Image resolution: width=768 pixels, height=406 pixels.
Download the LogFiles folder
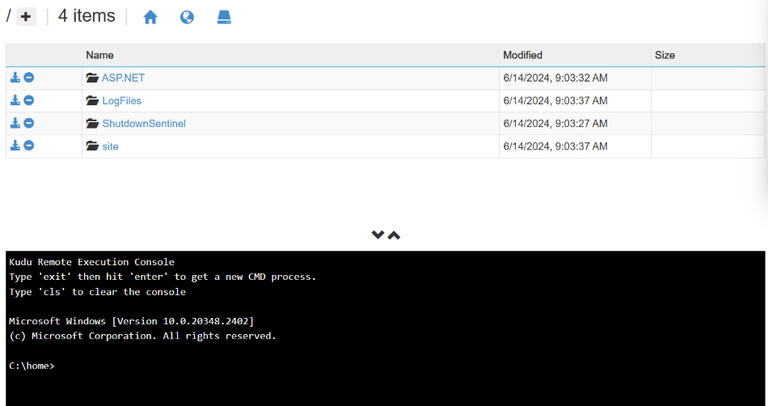(x=15, y=100)
